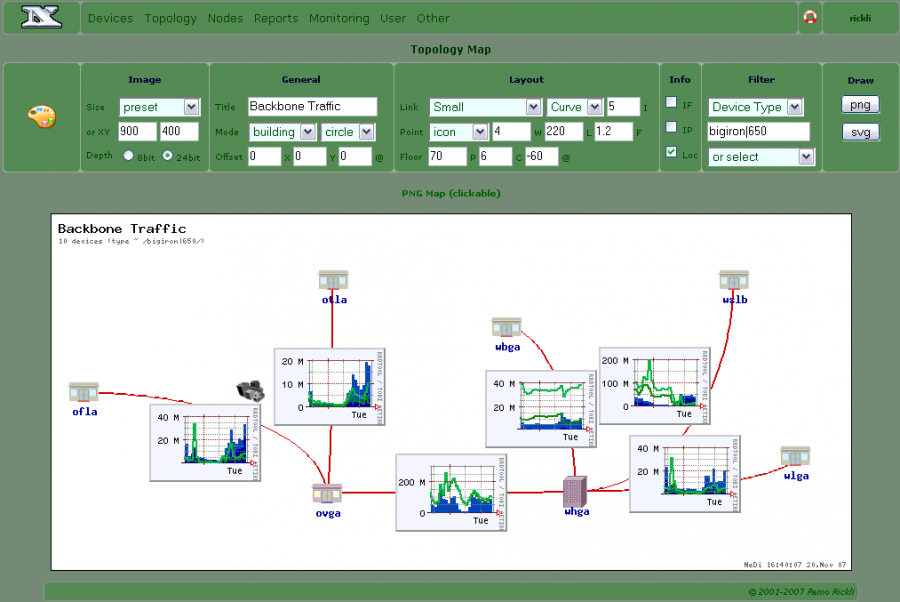This screenshot has width=900, height=602.
Task: Click the NeDi logo icon
Action: [41, 17]
